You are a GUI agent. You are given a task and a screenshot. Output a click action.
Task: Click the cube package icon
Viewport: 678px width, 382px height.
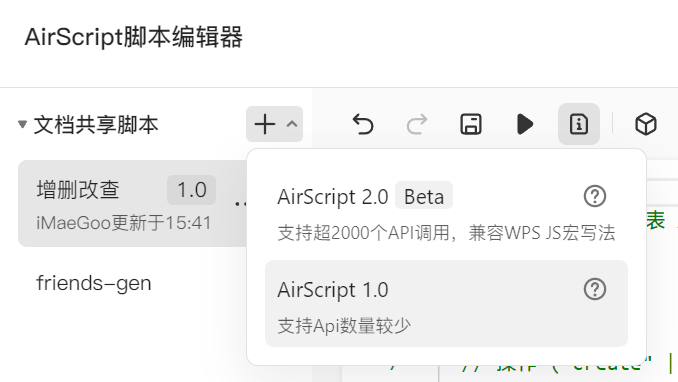(x=646, y=125)
